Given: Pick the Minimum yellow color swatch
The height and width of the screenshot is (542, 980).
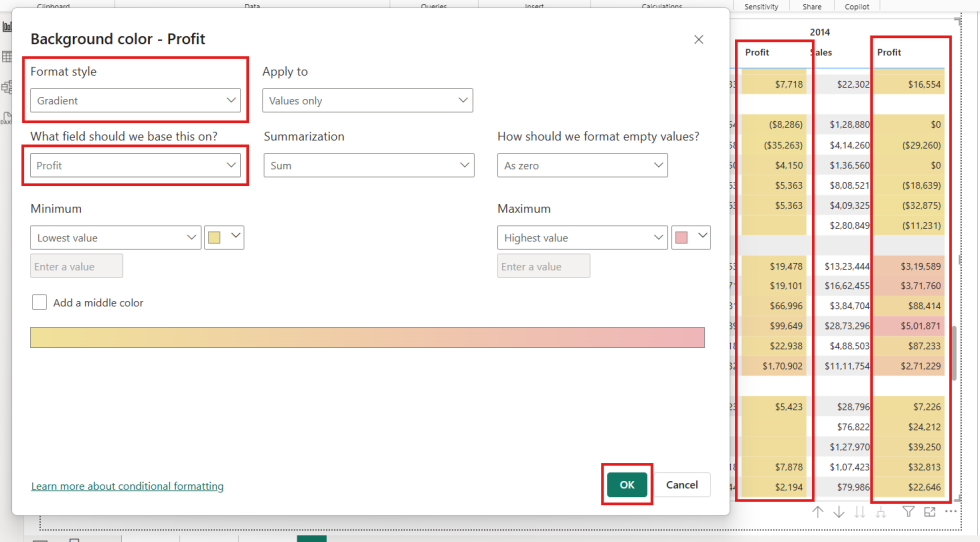Looking at the screenshot, I should [215, 238].
